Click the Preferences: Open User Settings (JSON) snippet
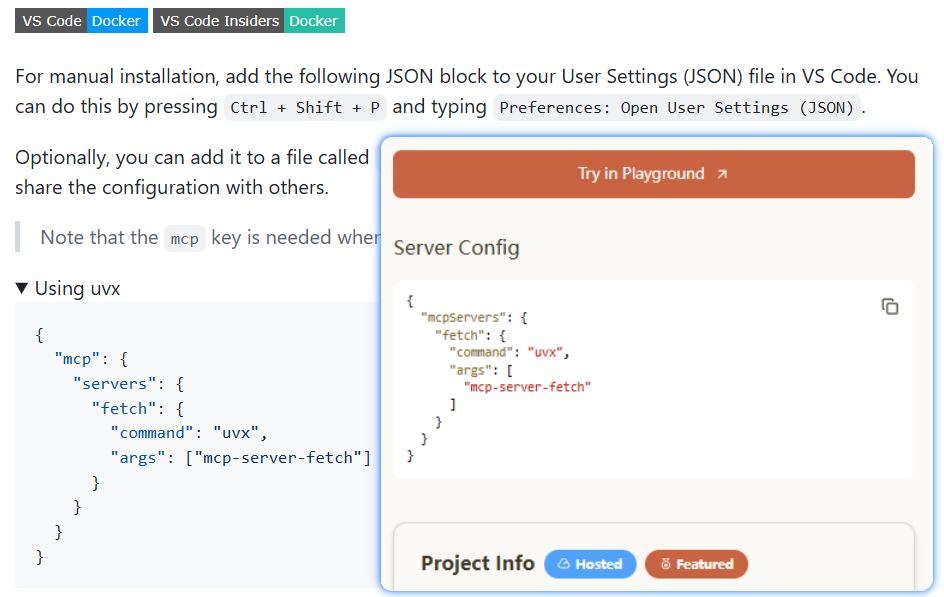 677,108
